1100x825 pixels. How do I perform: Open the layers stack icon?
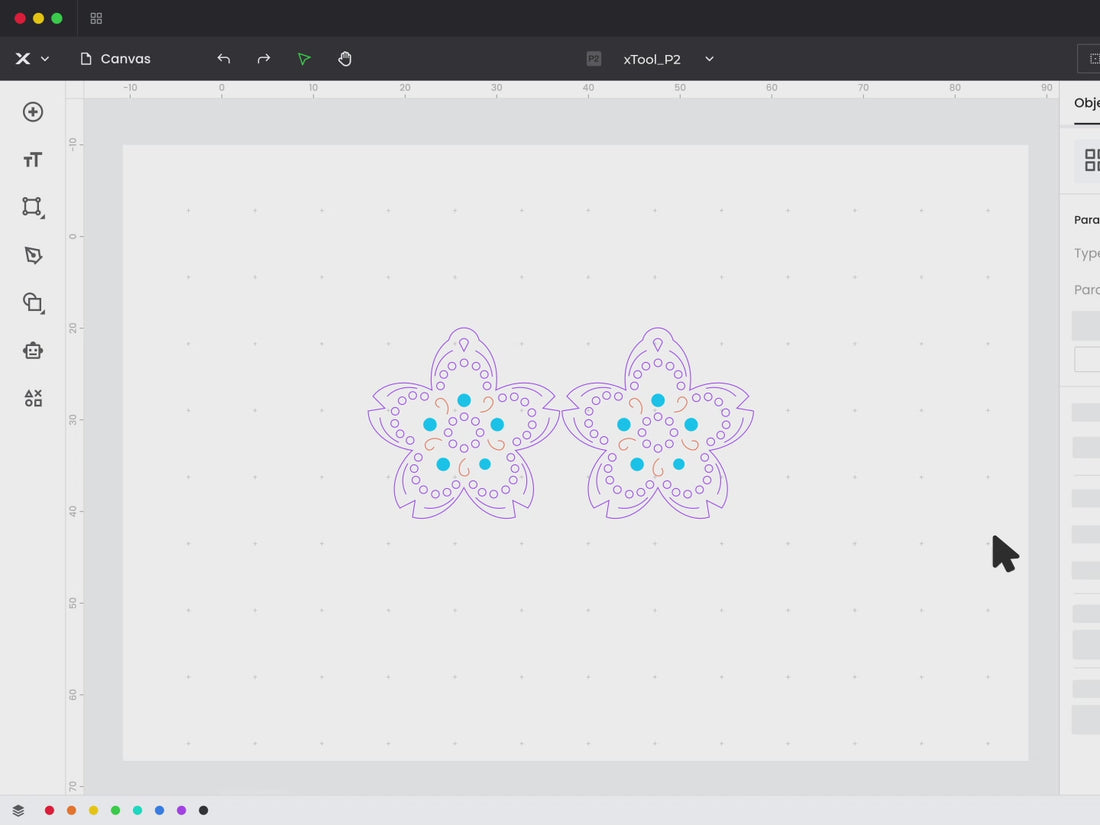click(18, 810)
